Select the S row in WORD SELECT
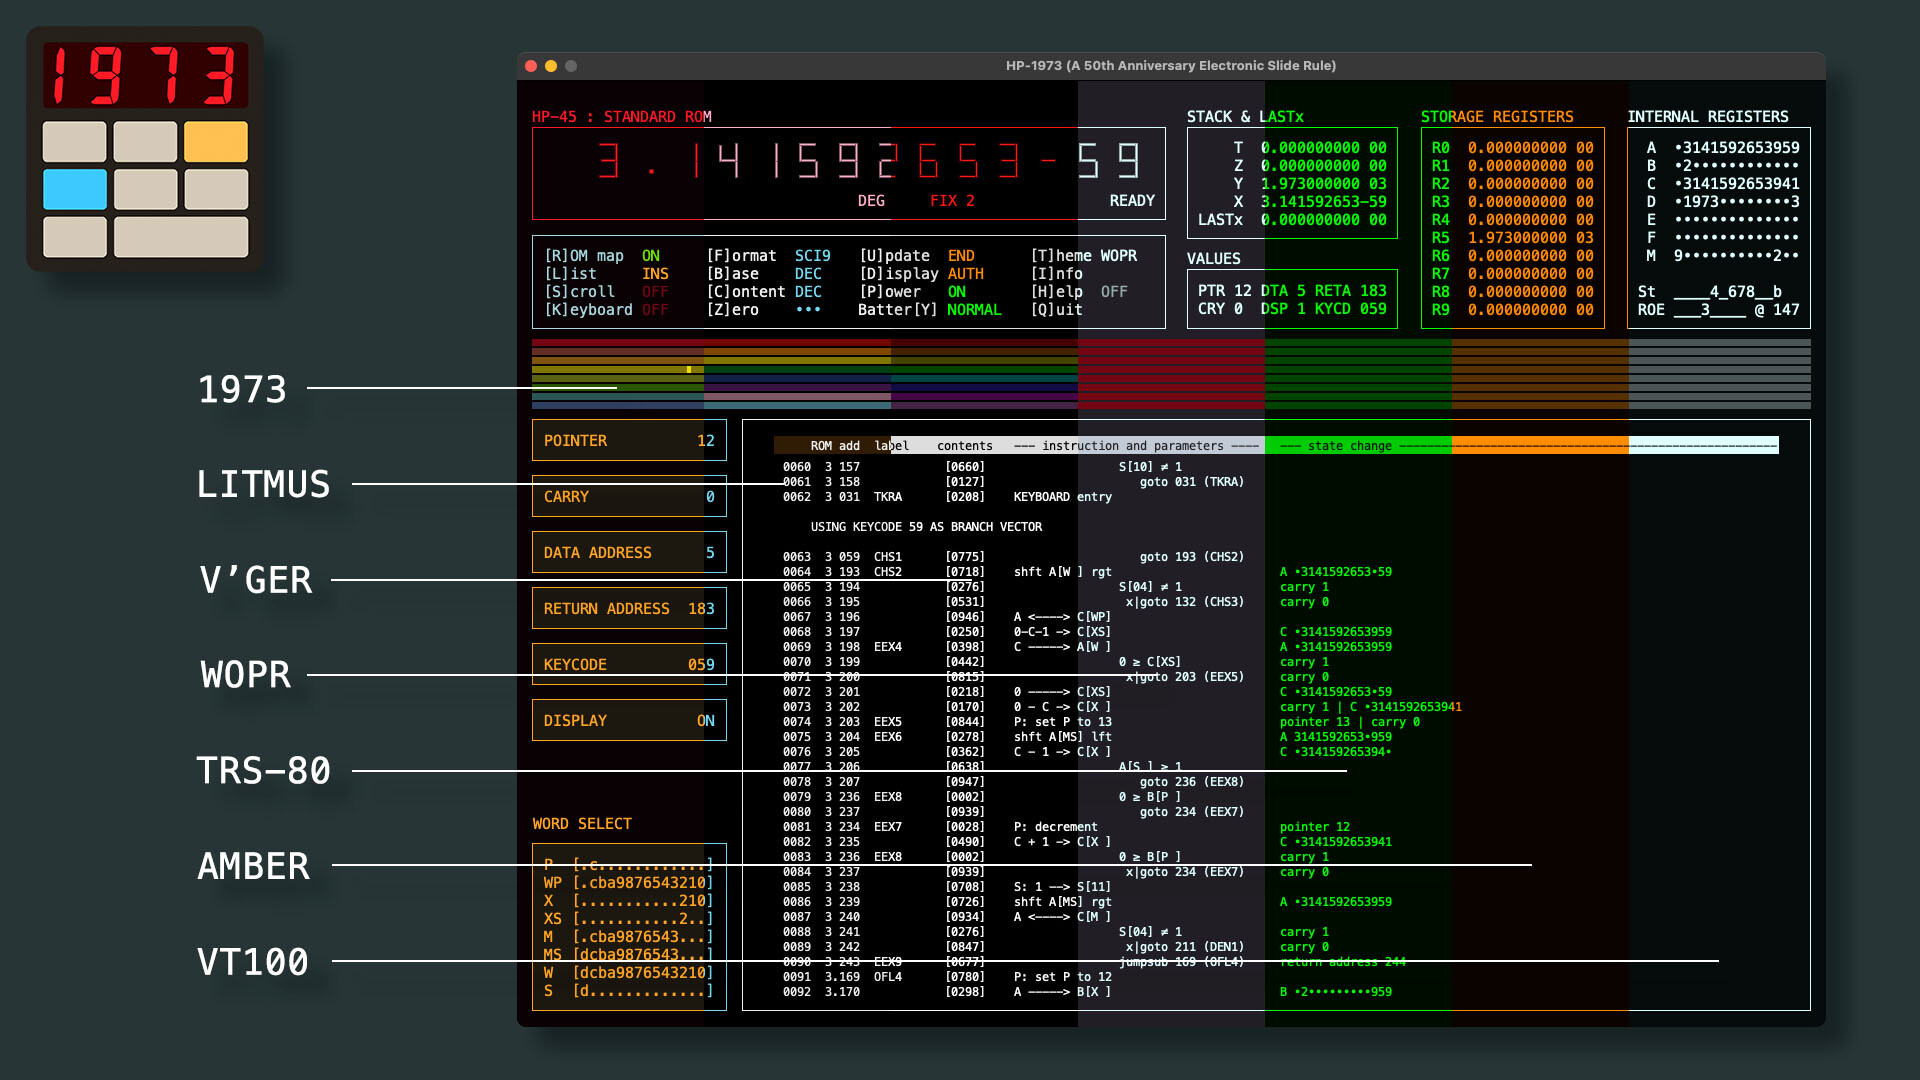The height and width of the screenshot is (1080, 1920). coord(629,991)
